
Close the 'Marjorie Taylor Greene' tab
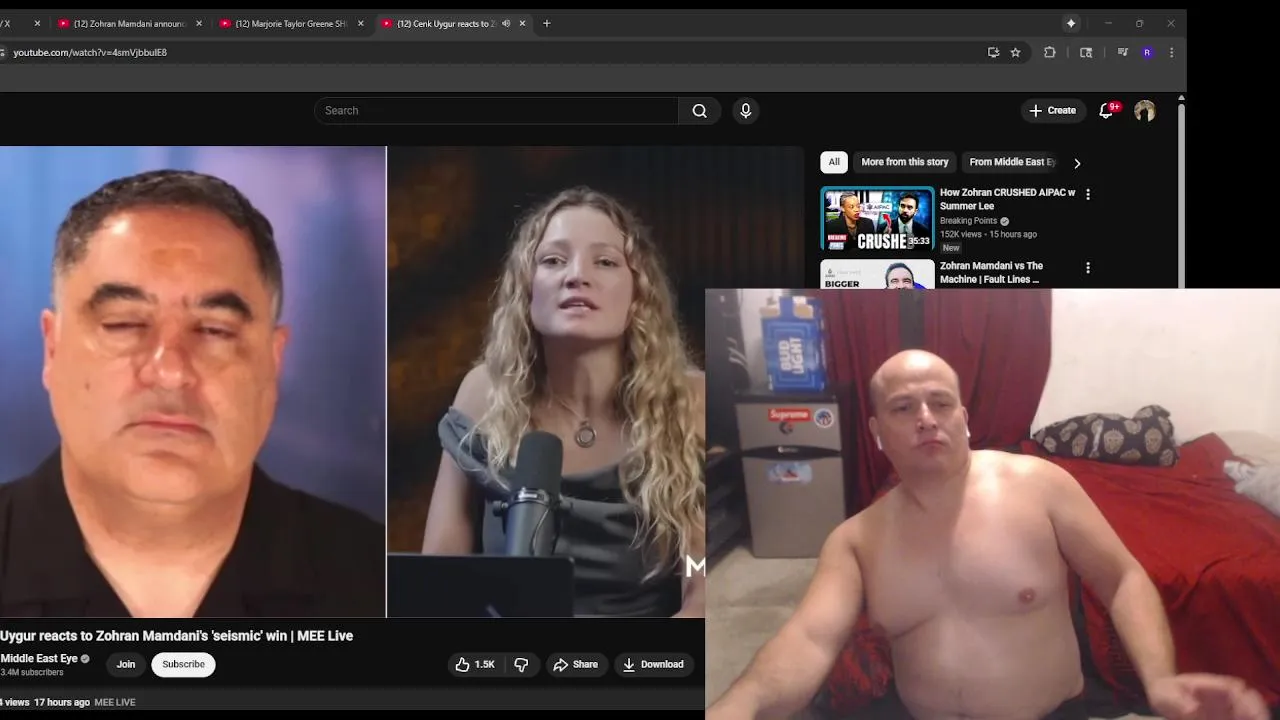(361, 23)
